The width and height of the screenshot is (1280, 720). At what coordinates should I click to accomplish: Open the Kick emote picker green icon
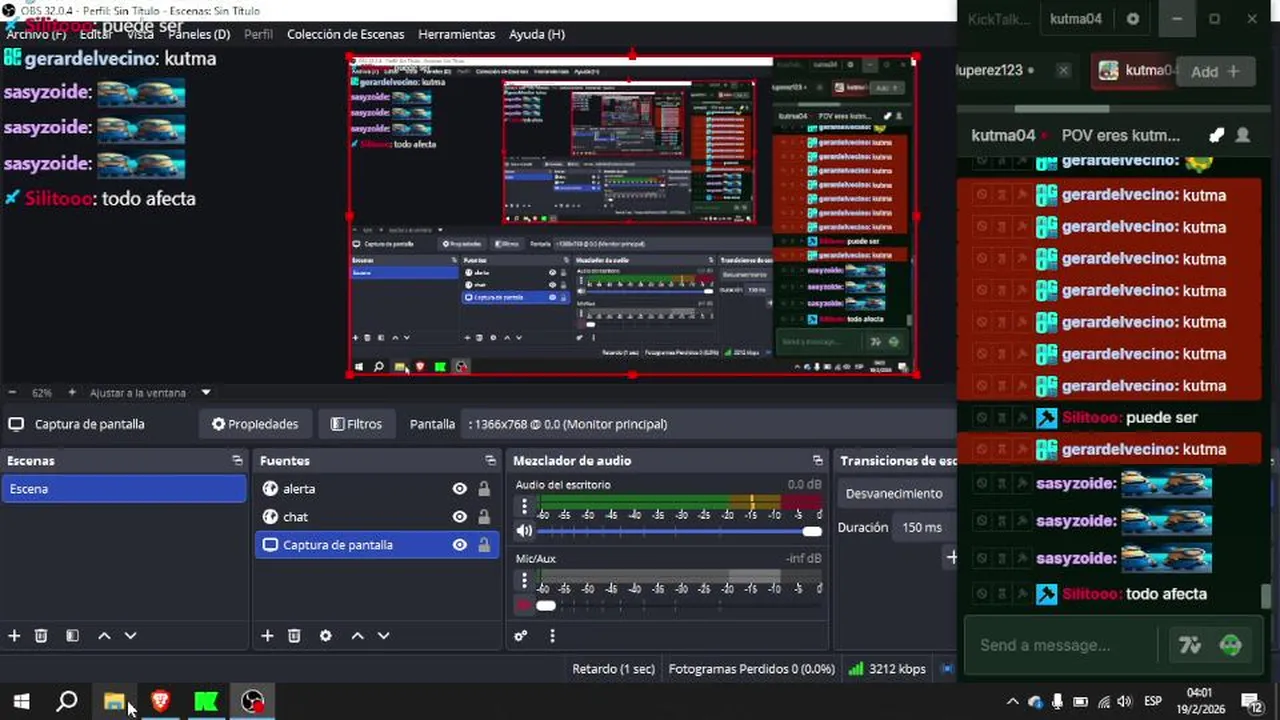(x=1231, y=645)
